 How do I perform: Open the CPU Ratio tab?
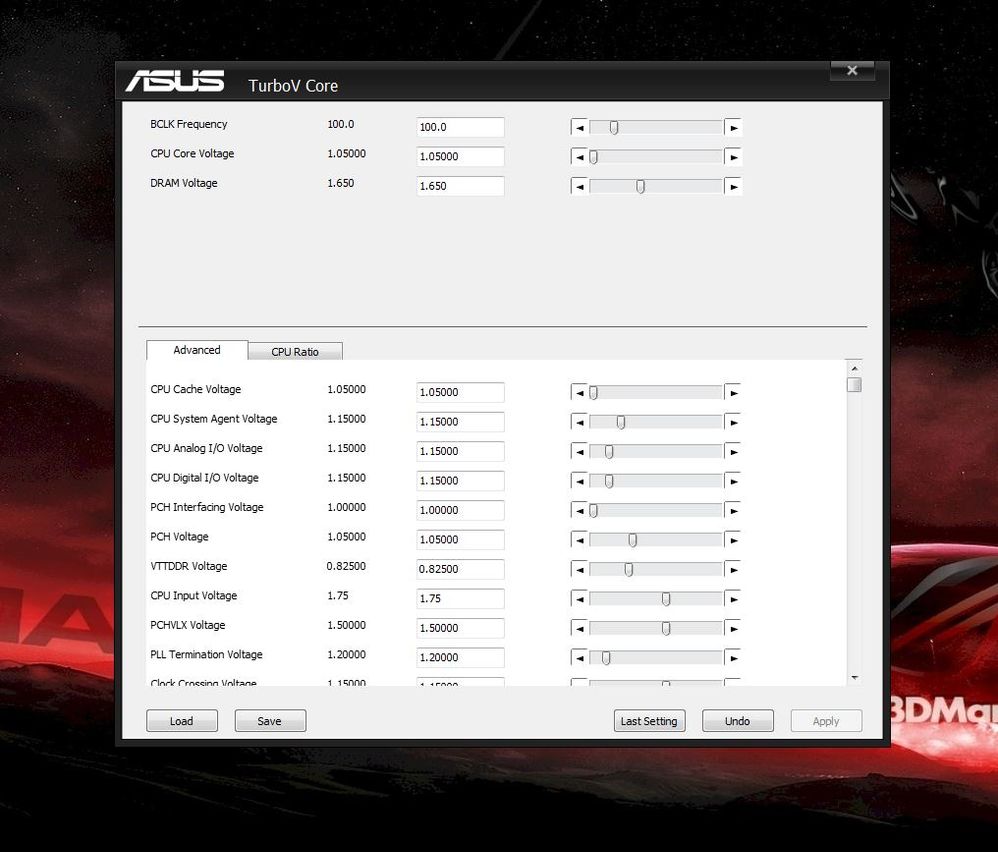295,351
